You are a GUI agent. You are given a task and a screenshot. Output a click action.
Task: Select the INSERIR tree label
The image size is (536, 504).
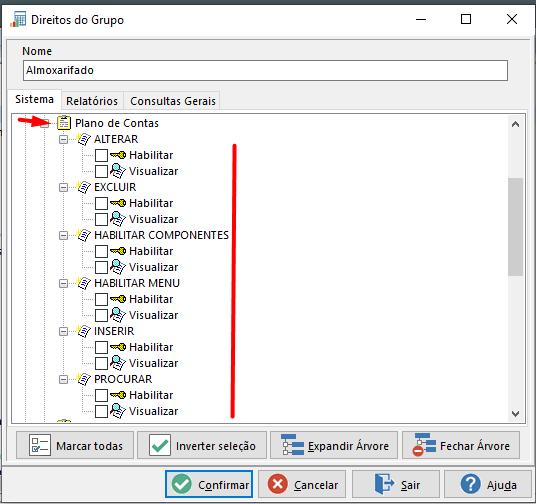114,331
